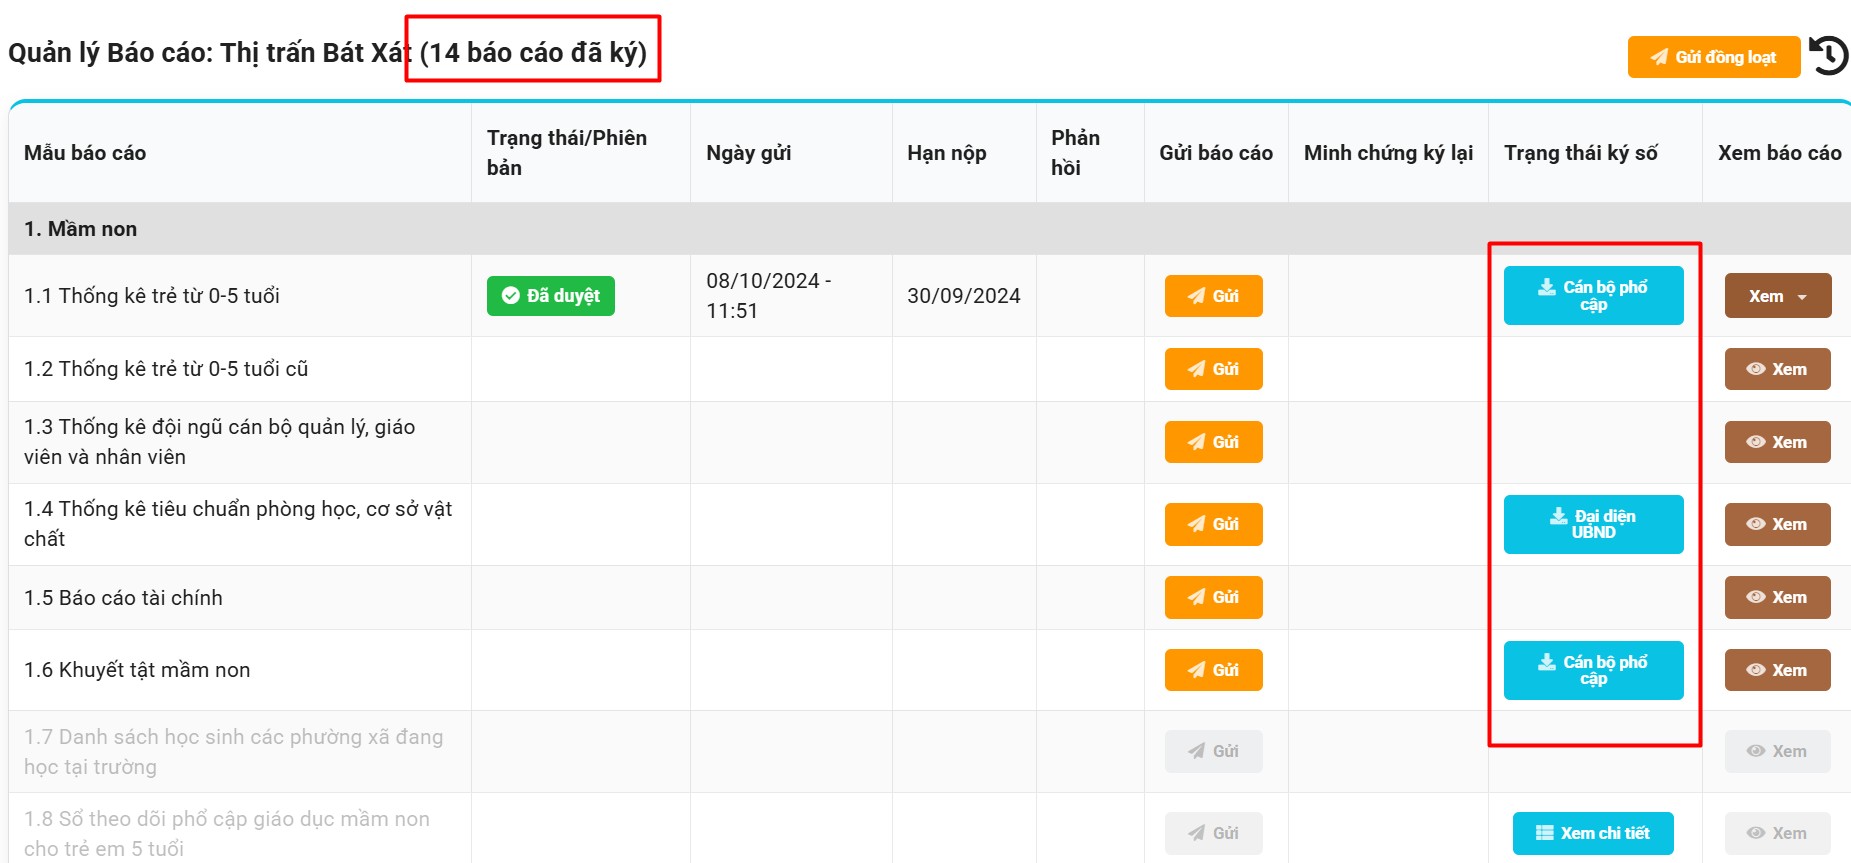Click the history clock icon
This screenshot has height=863, width=1851.
[1829, 56]
